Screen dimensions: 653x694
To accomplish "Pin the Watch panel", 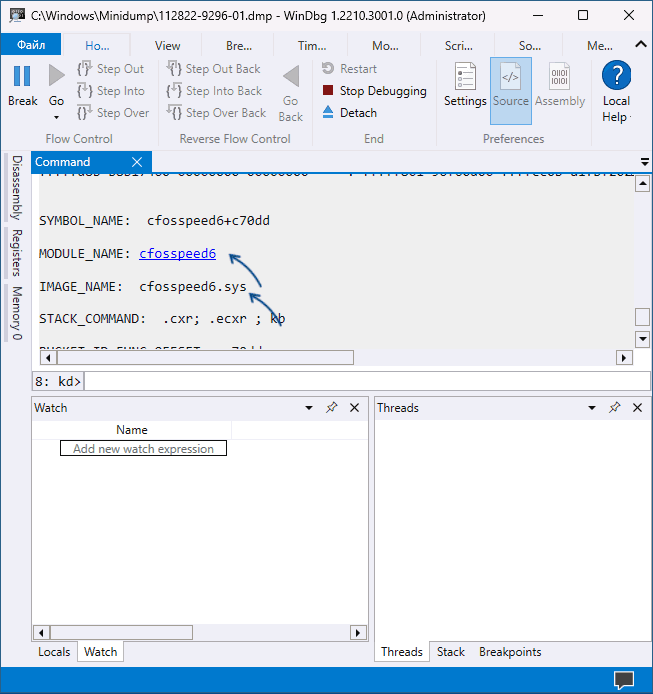I will (332, 408).
